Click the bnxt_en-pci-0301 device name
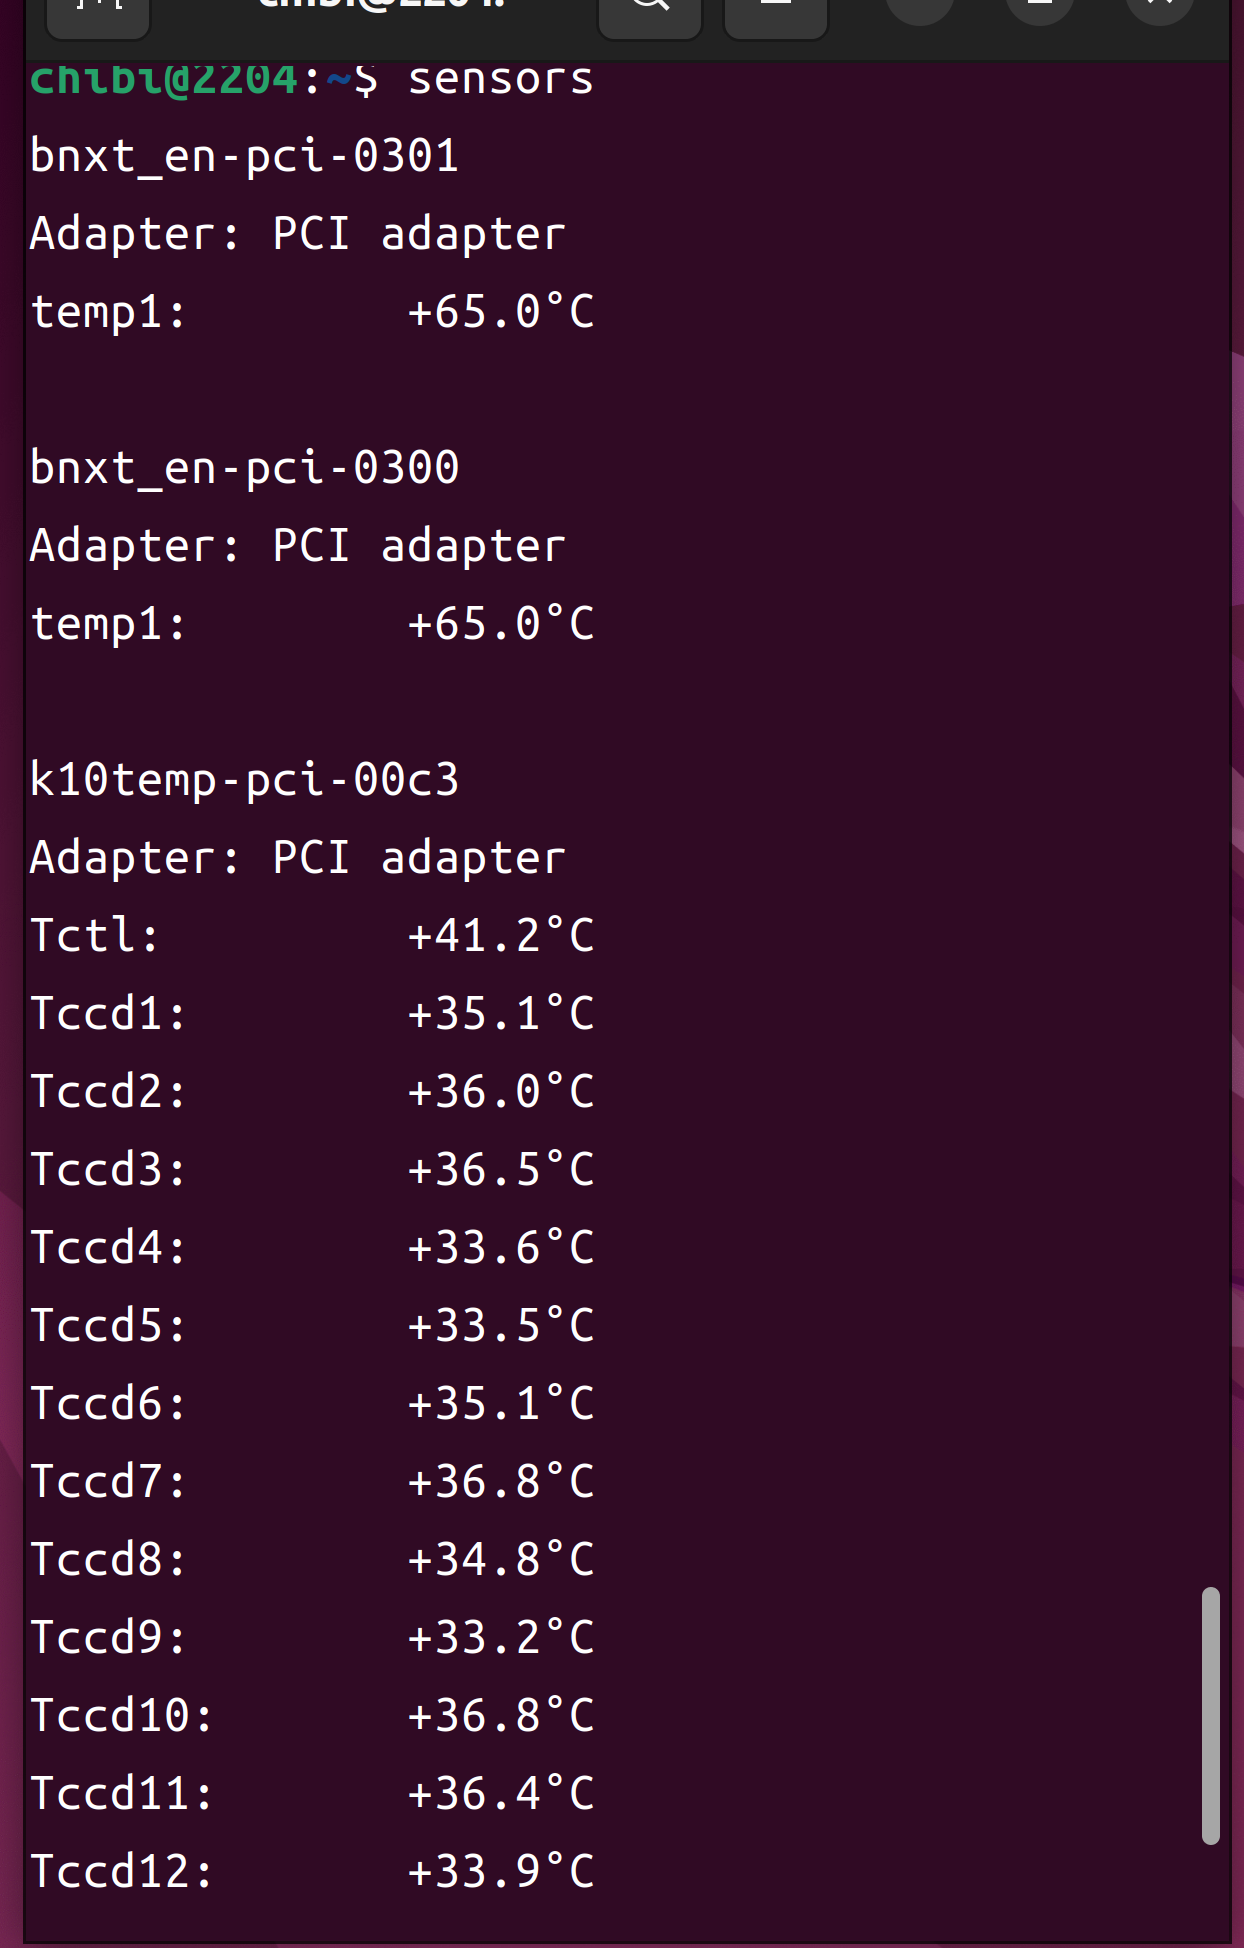 tap(244, 156)
